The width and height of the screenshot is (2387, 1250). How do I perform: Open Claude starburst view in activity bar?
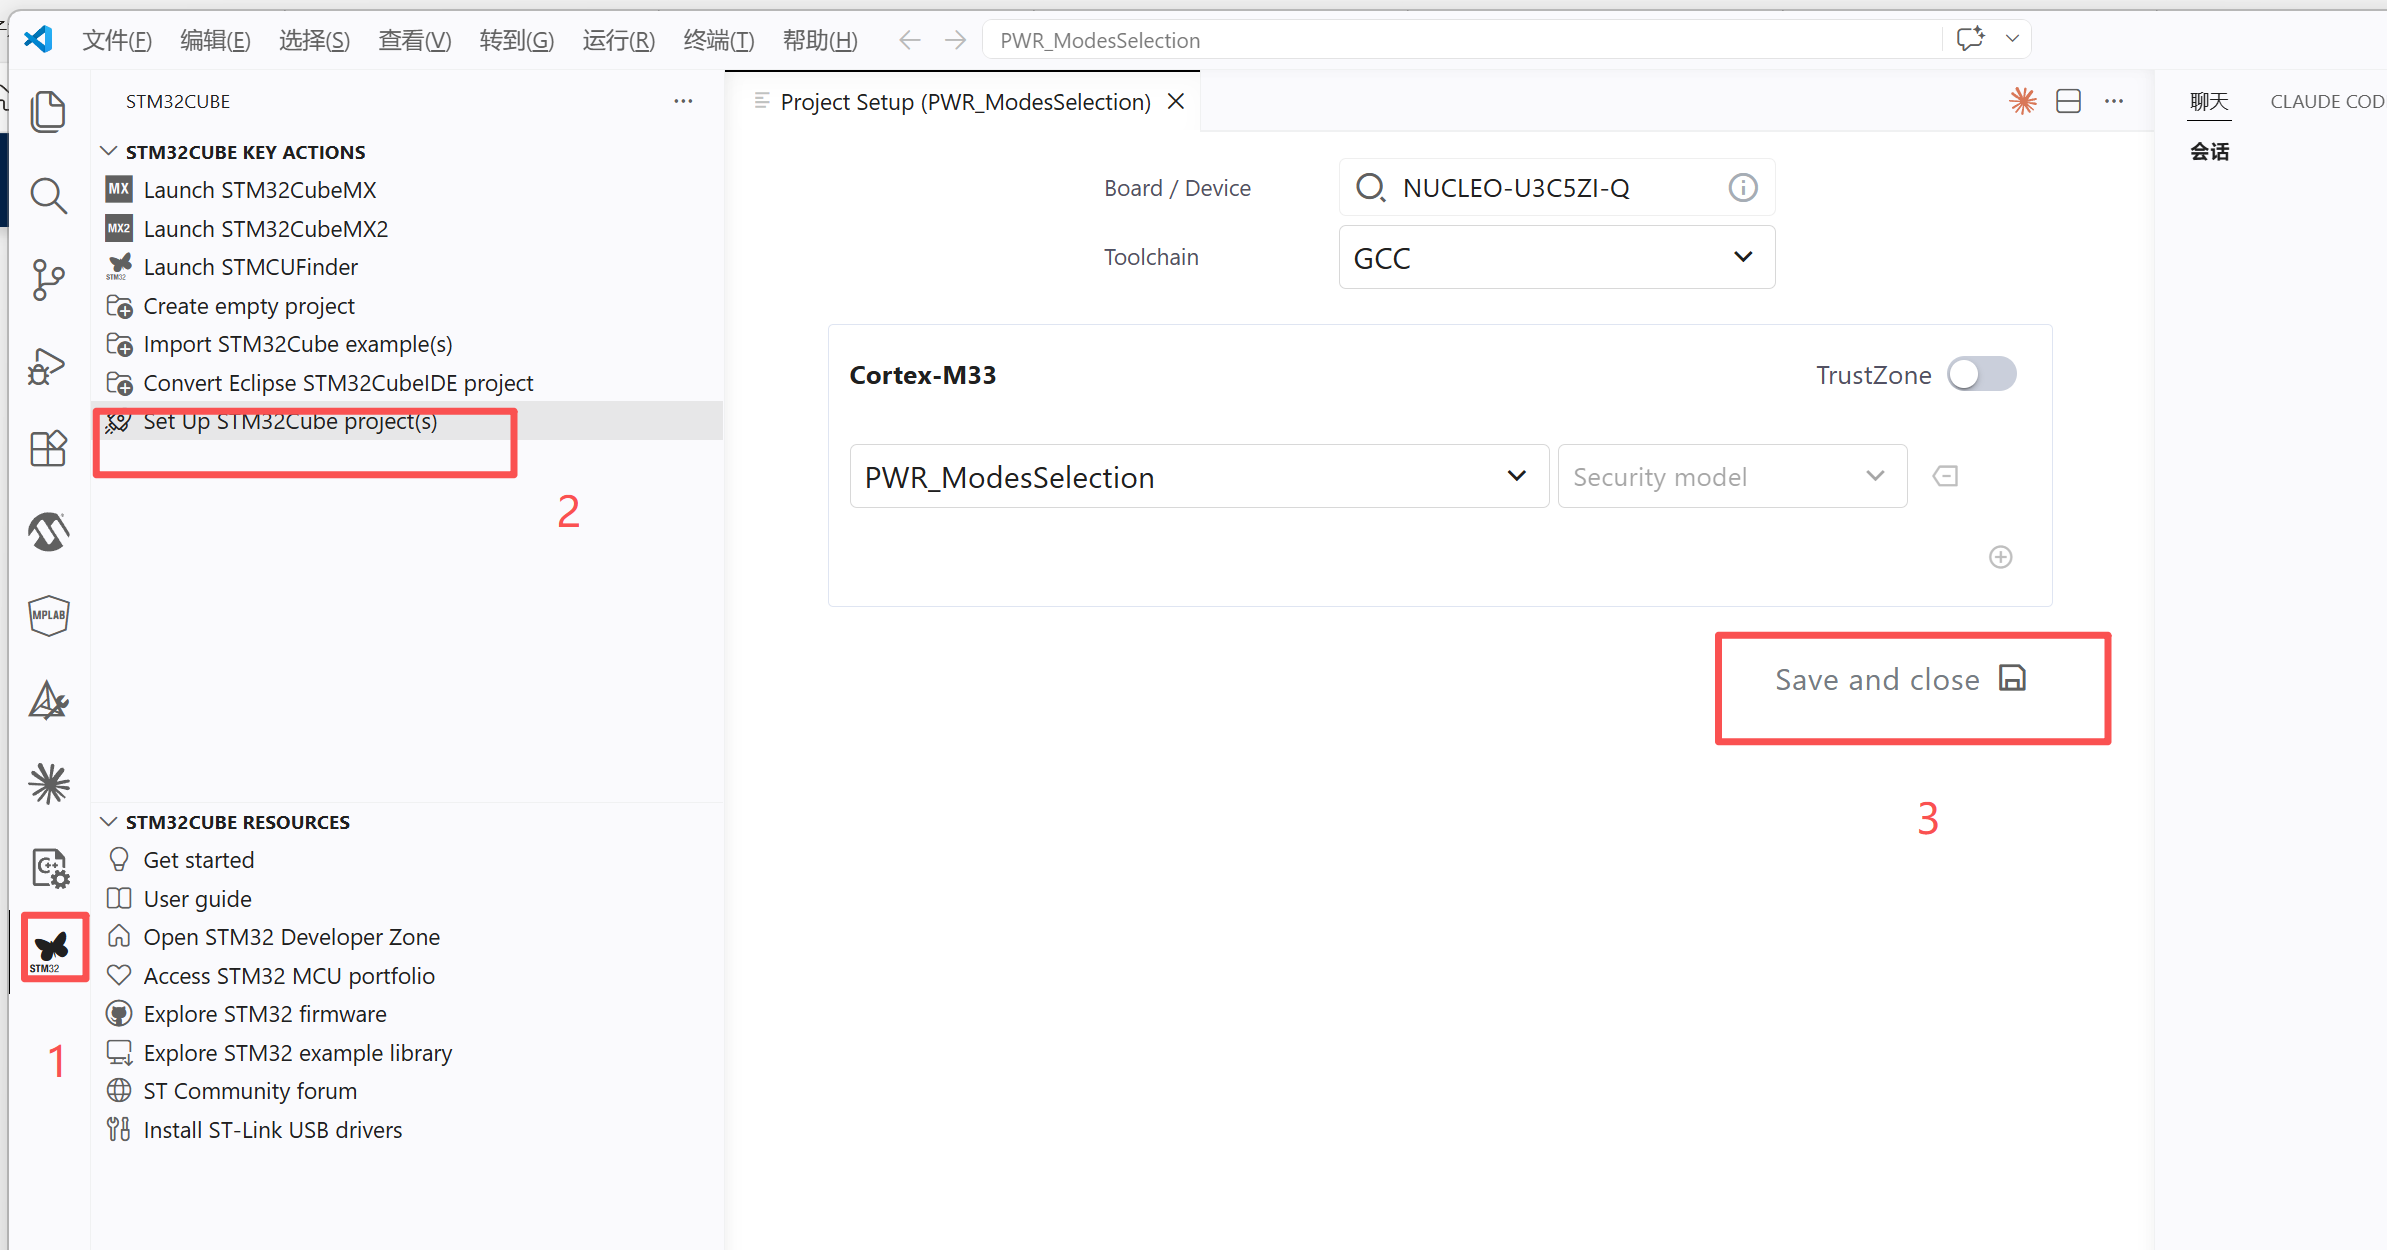[48, 783]
